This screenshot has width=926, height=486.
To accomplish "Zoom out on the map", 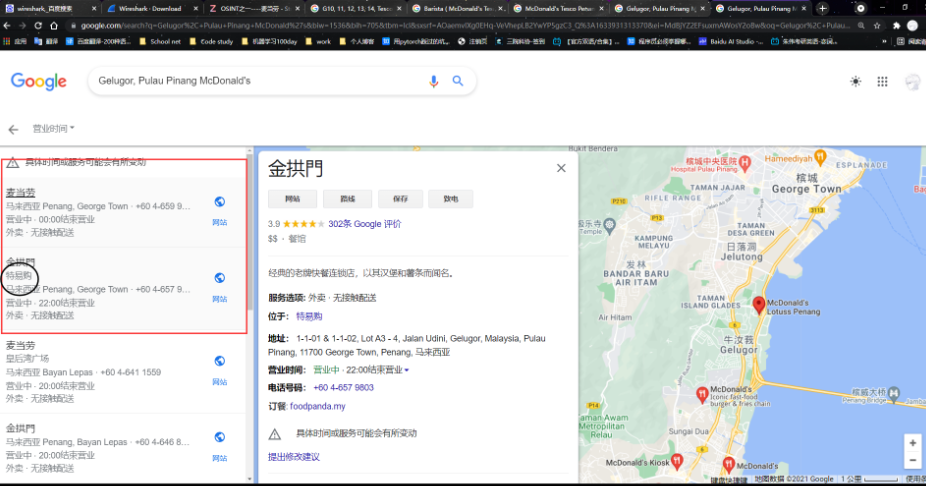I will 912,460.
